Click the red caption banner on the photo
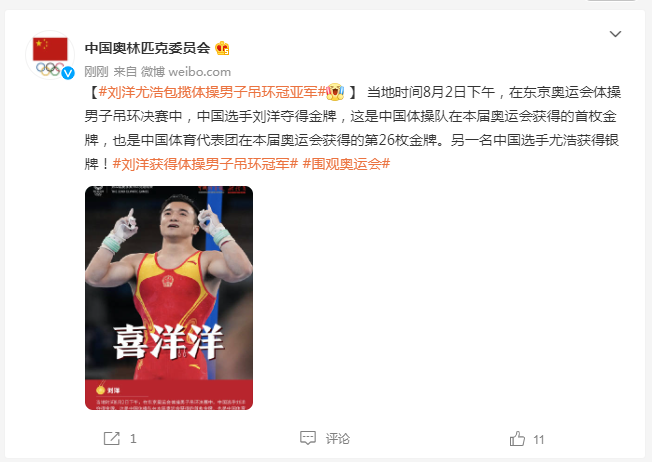This screenshot has width=652, height=462. pos(169,395)
